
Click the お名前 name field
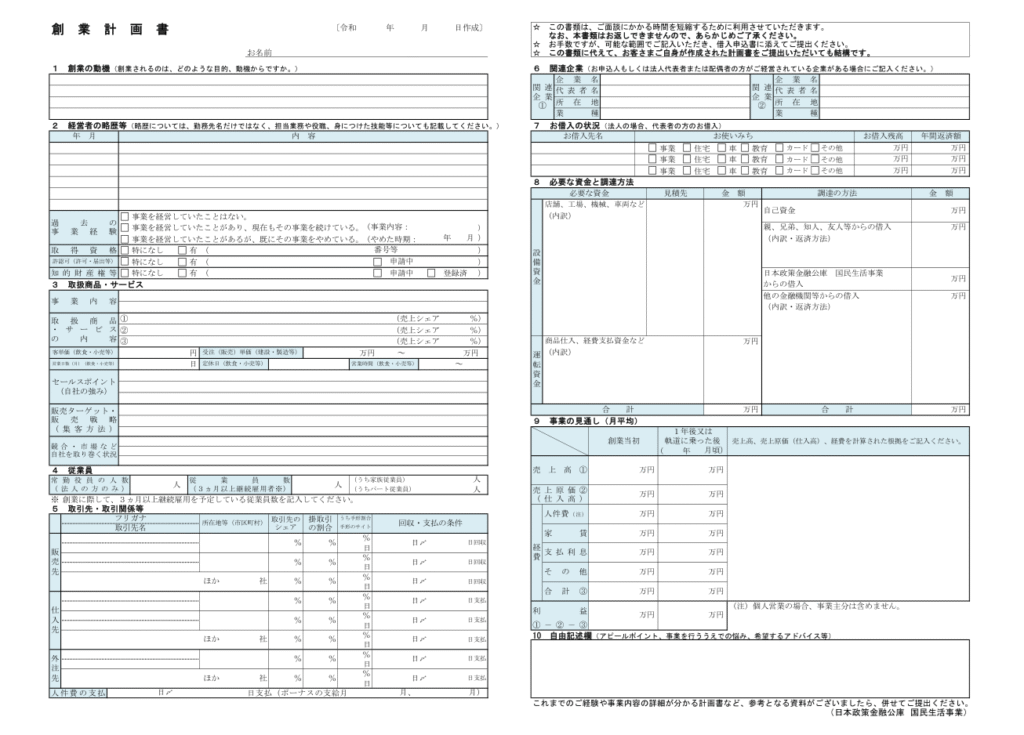(380, 50)
